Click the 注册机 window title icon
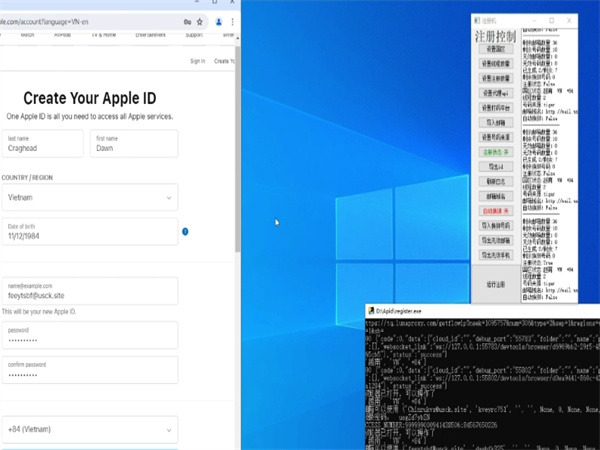The height and width of the screenshot is (450, 600). [x=477, y=20]
